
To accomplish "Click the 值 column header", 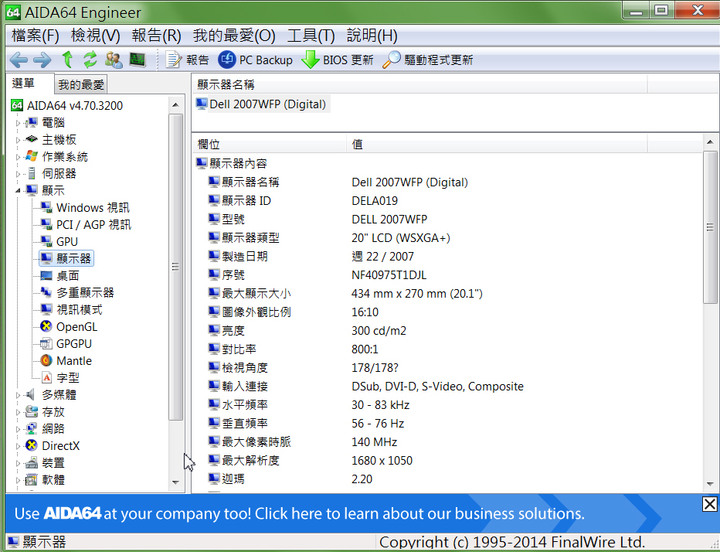I will coord(497,144).
